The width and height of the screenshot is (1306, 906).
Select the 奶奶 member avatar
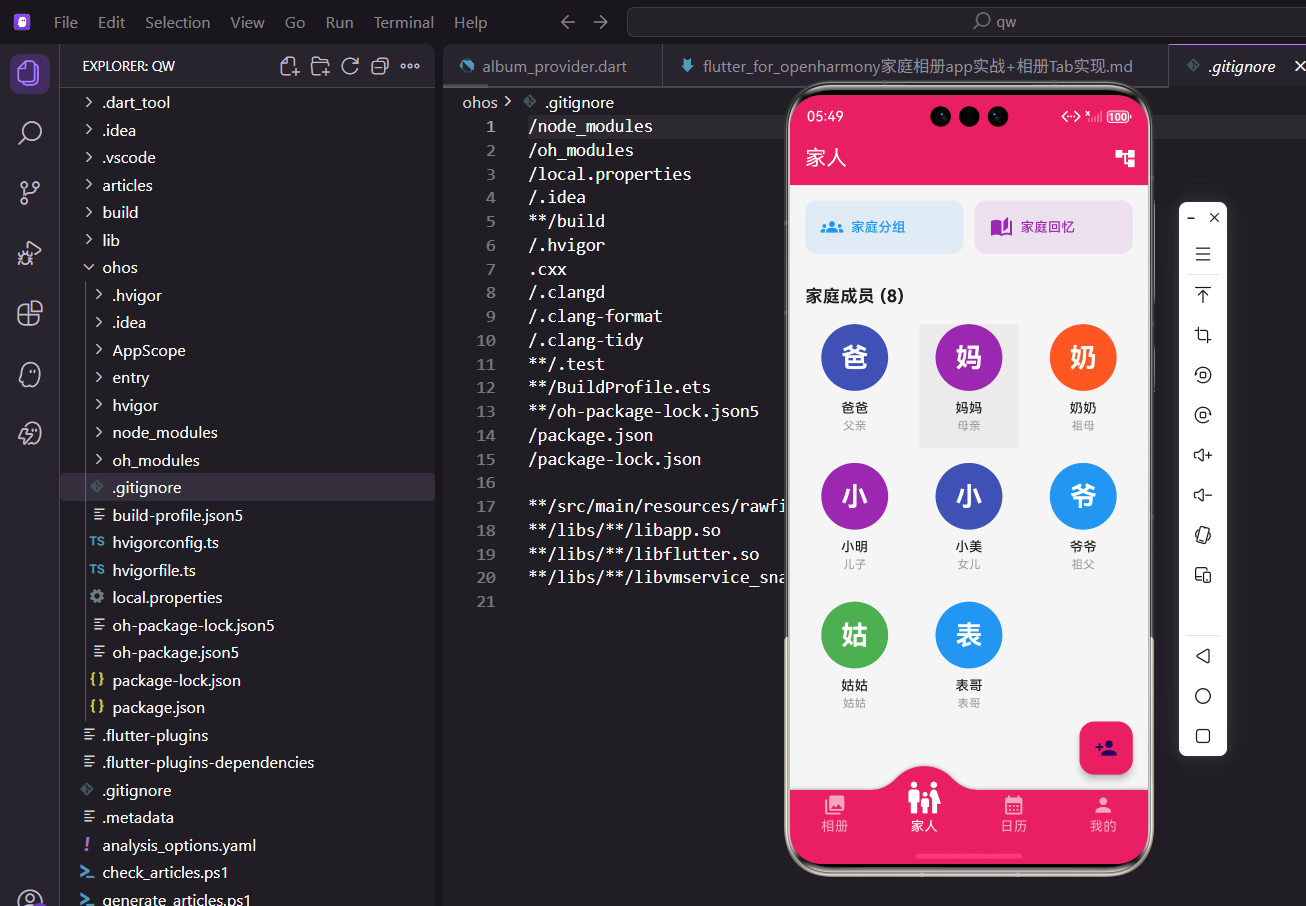point(1083,357)
